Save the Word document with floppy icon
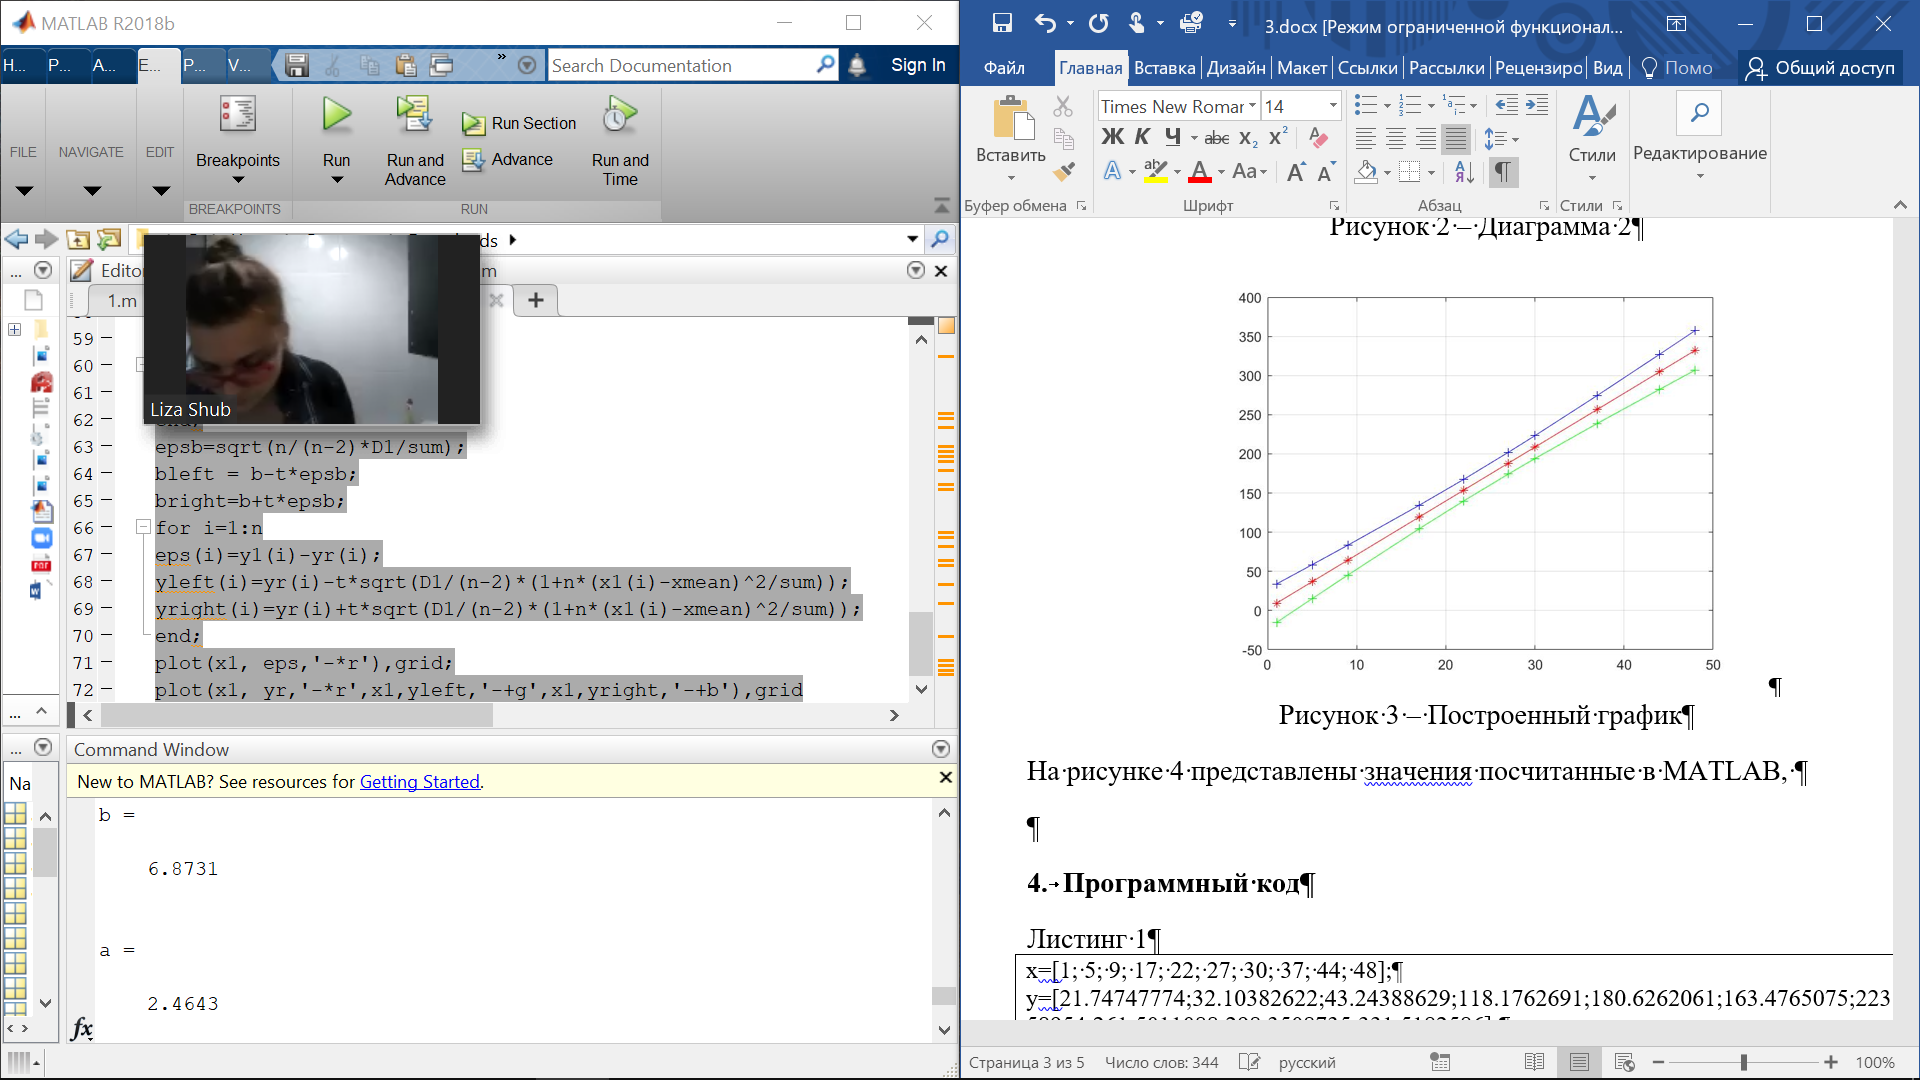The width and height of the screenshot is (1920, 1080). [1002, 23]
